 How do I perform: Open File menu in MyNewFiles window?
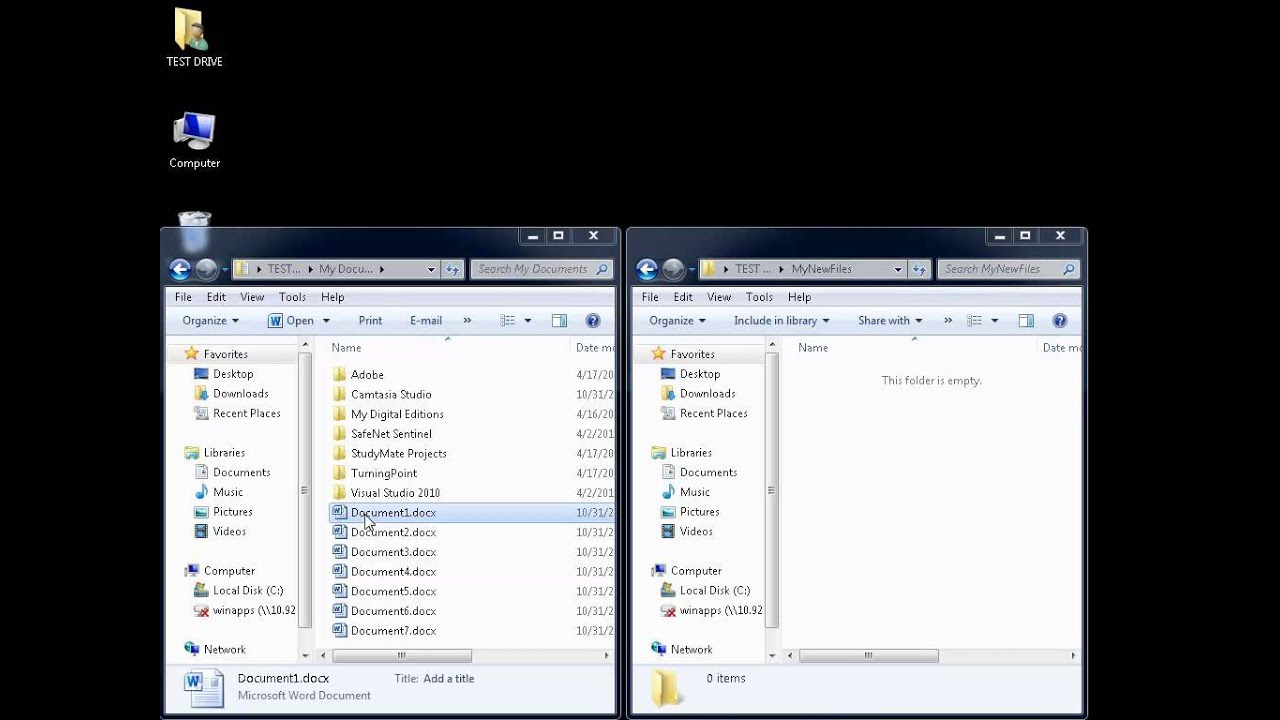click(650, 297)
